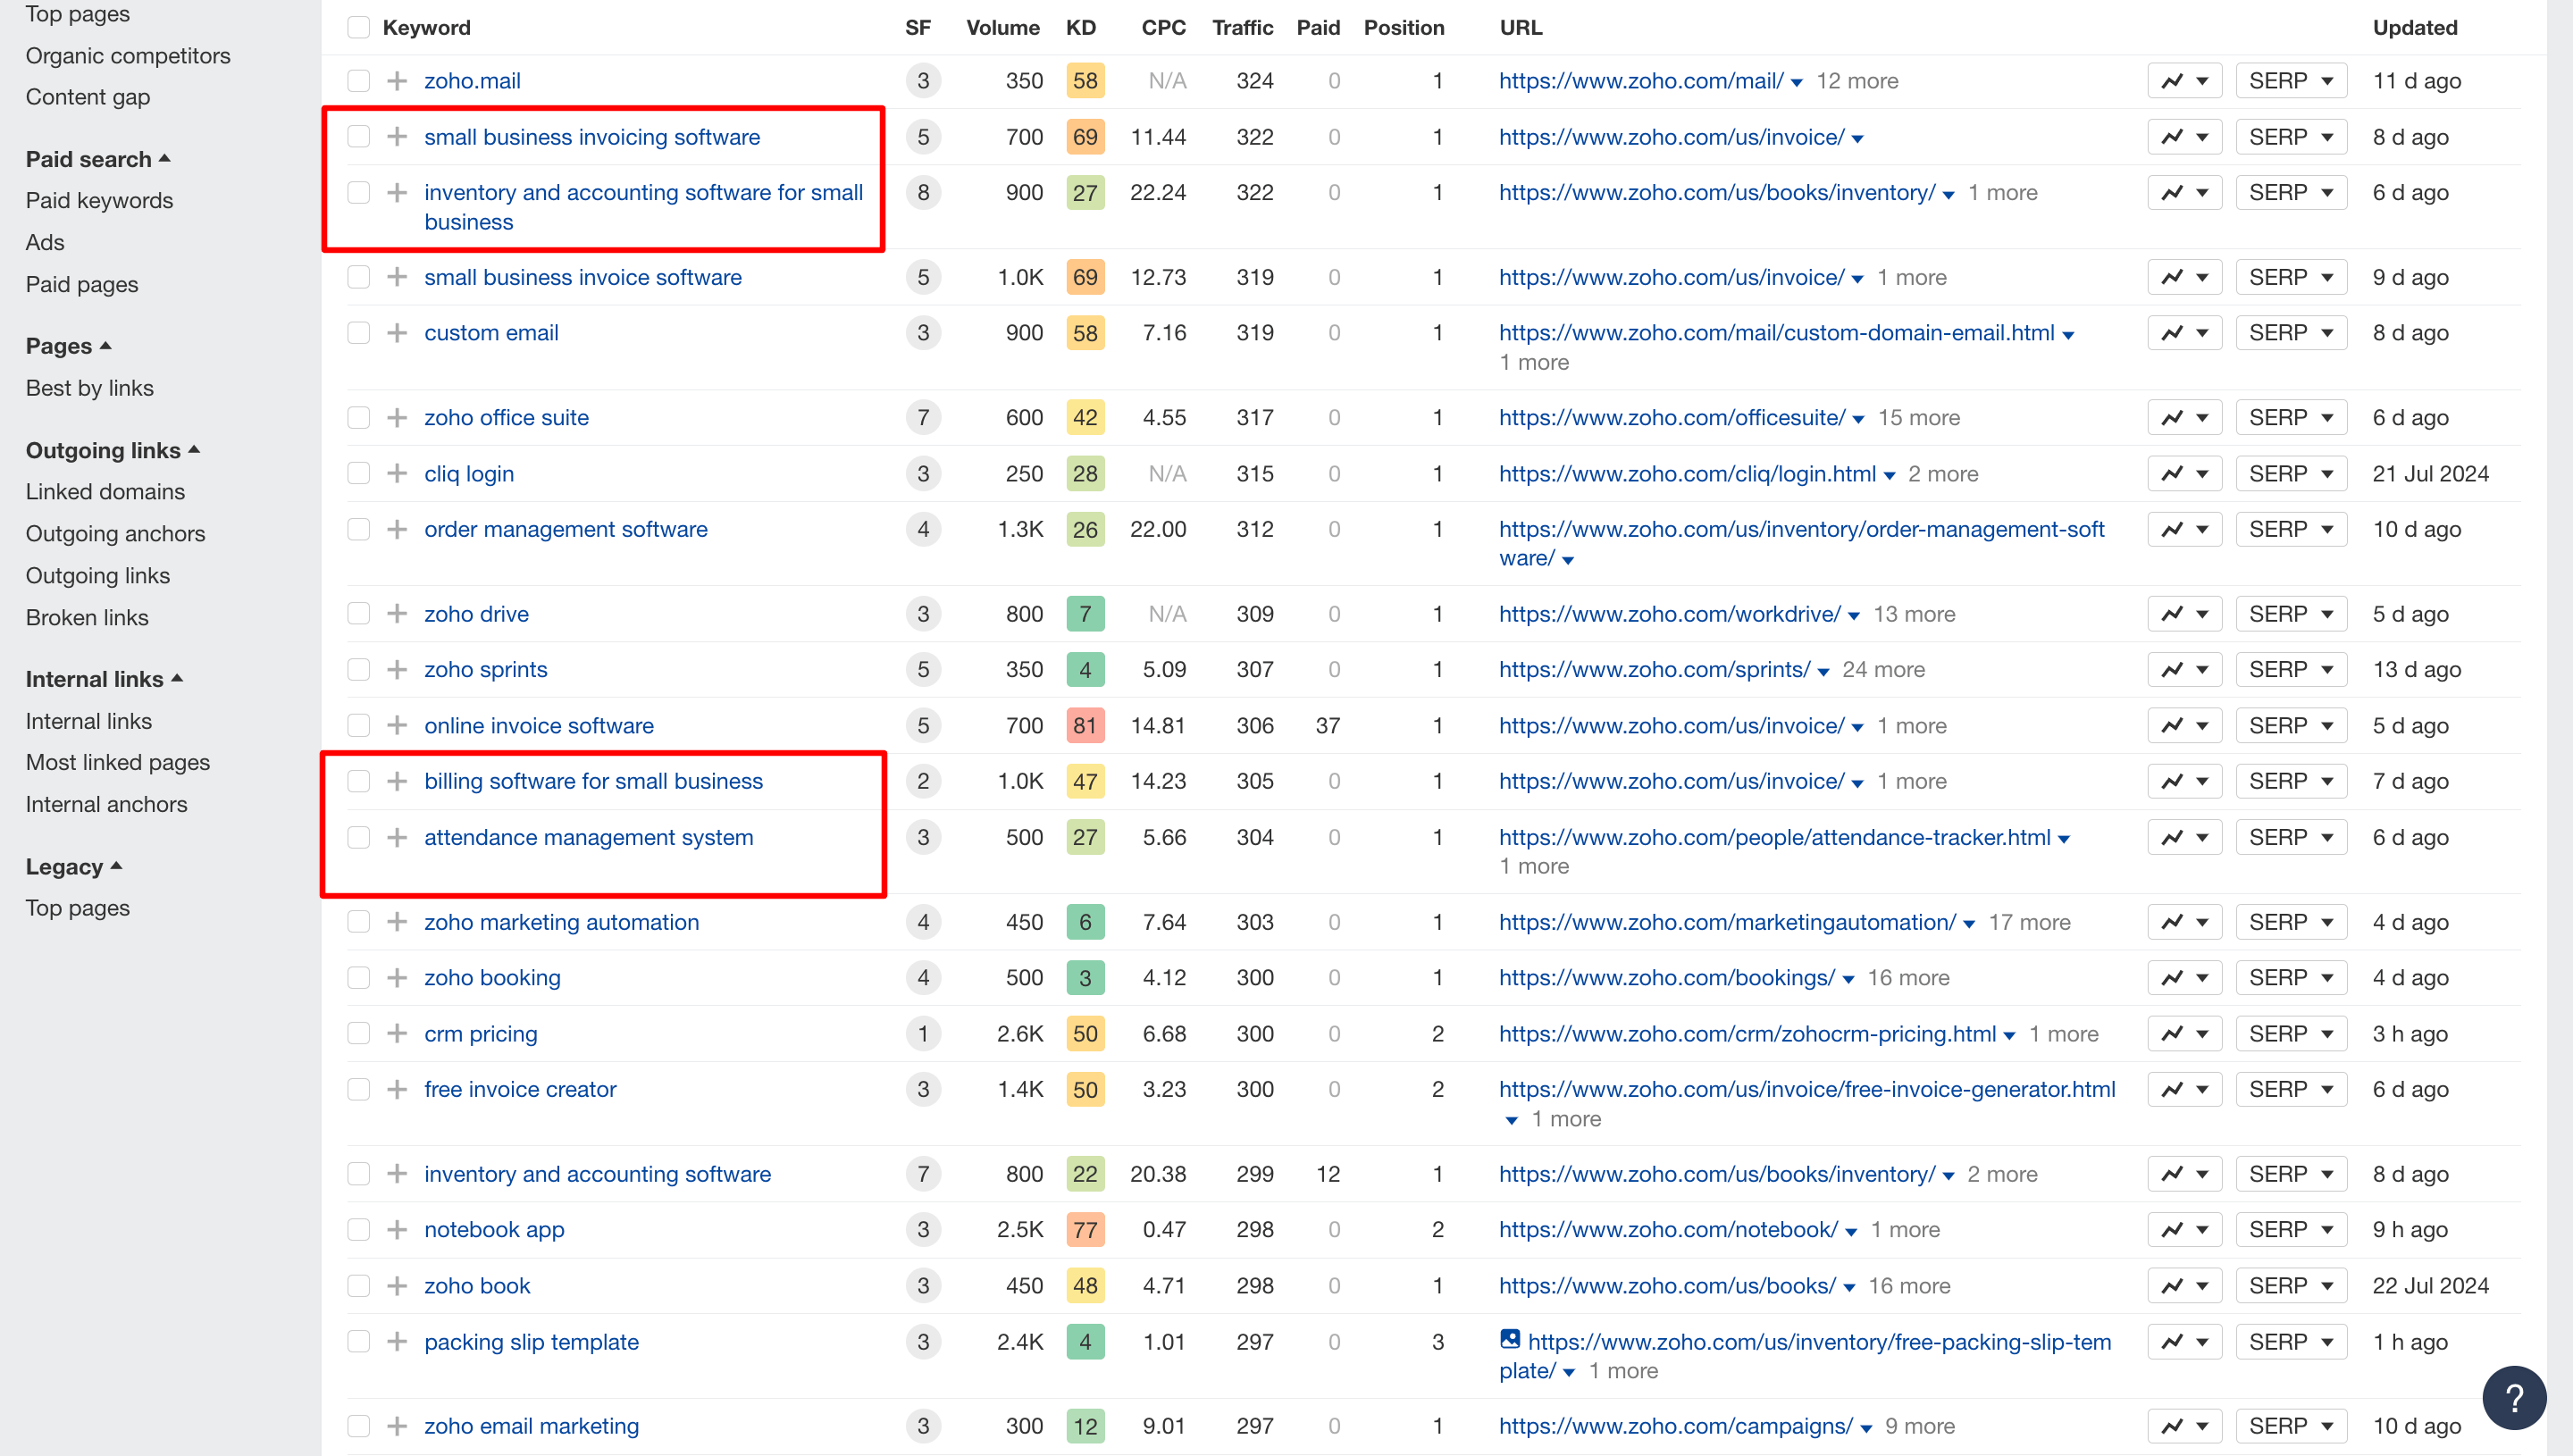The image size is (2573, 1456).
Task: Open trend chart for zoho drive row
Action: pos(2184,614)
